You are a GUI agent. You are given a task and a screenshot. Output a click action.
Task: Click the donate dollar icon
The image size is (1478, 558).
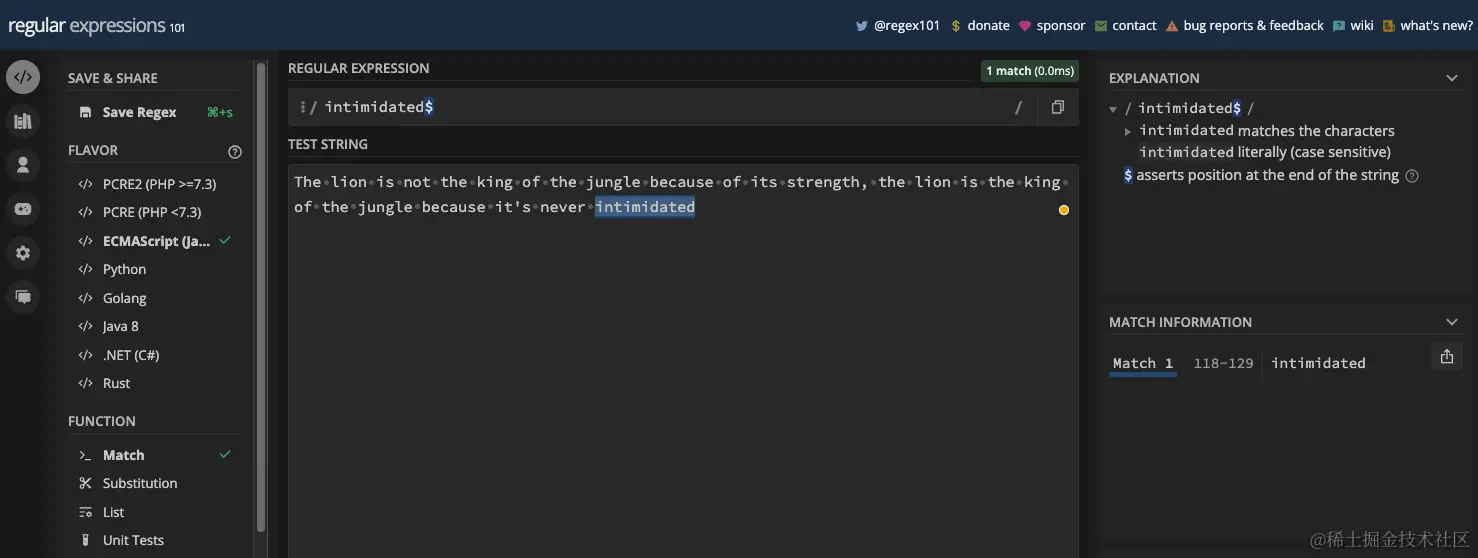coord(956,26)
